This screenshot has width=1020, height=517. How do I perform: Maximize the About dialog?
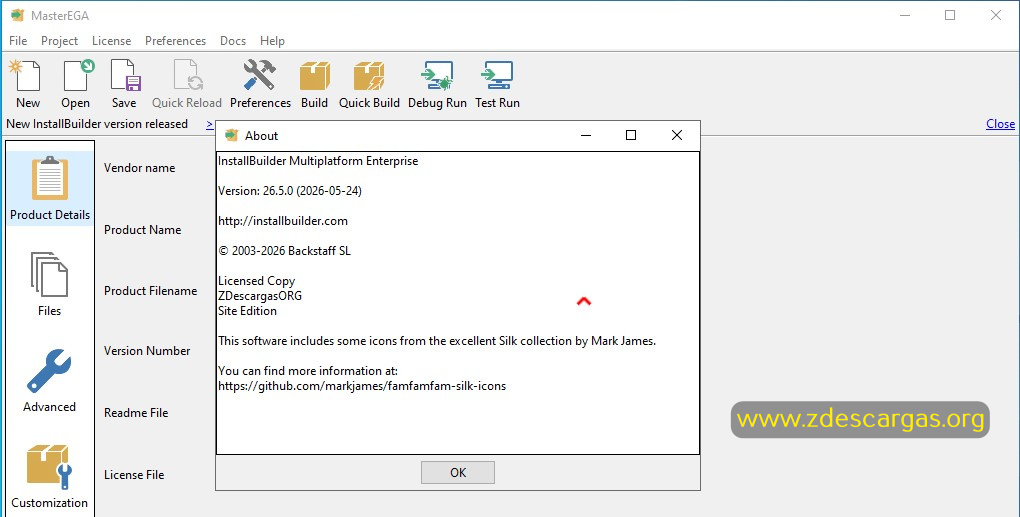(x=630, y=135)
